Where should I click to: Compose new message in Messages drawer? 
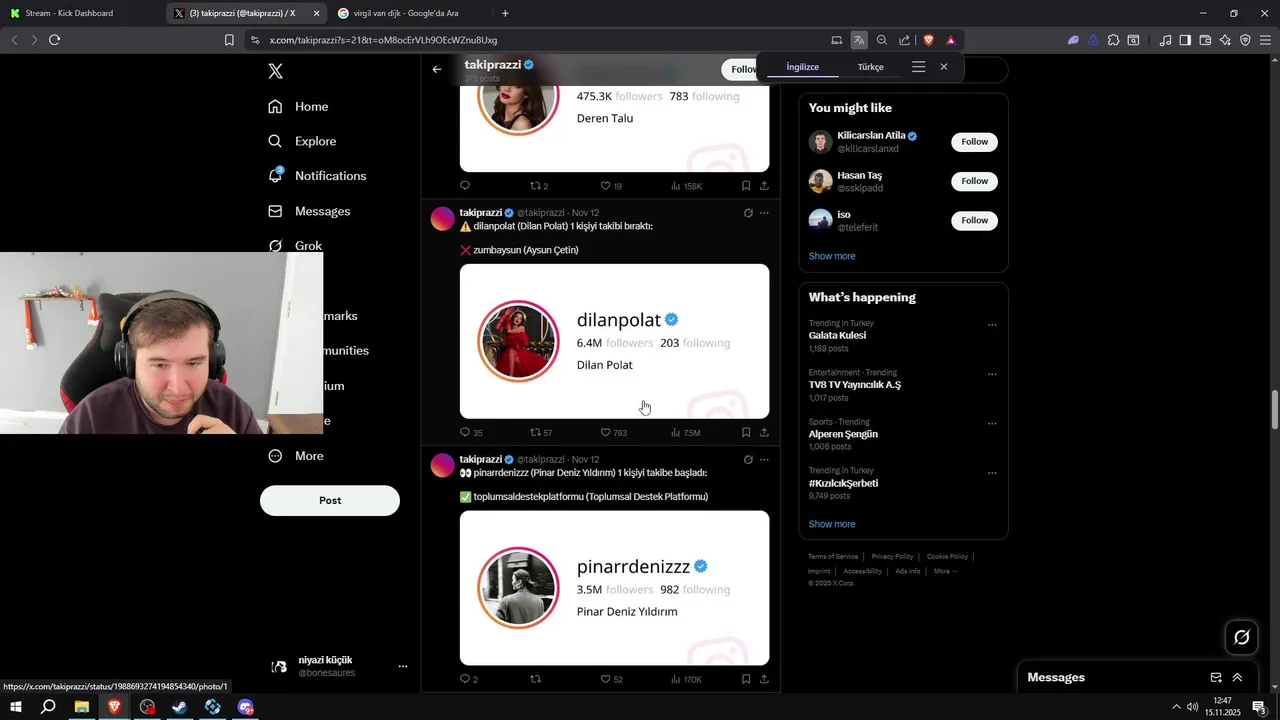pyautogui.click(x=1216, y=677)
